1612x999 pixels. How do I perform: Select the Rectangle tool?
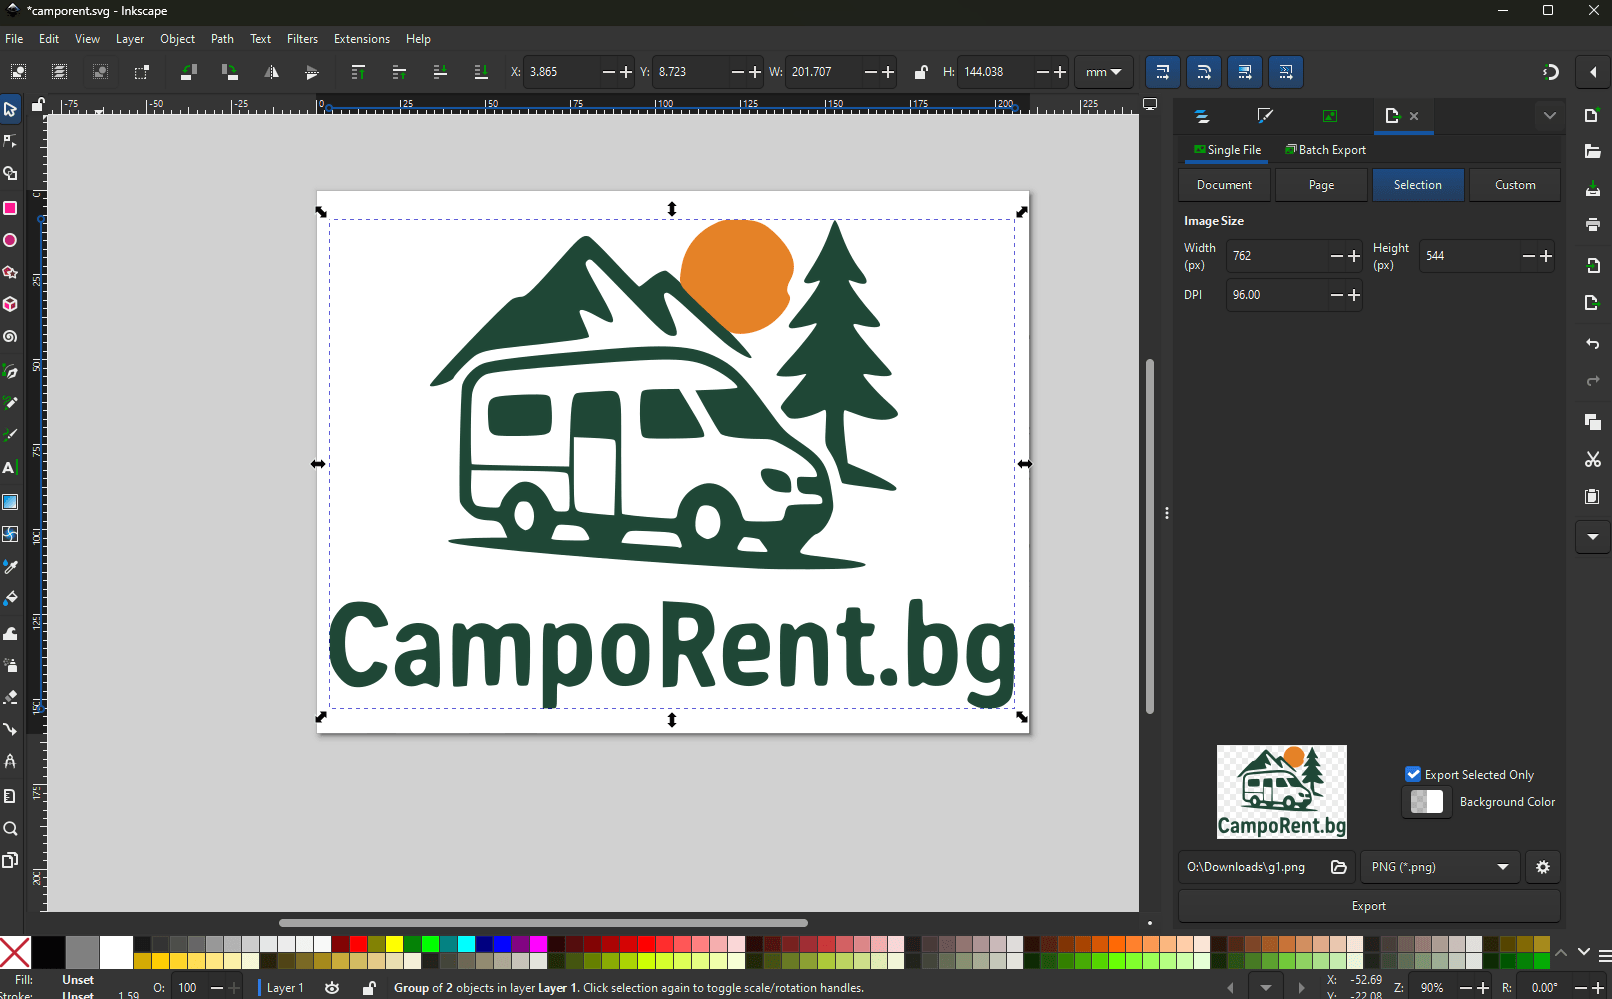point(10,208)
